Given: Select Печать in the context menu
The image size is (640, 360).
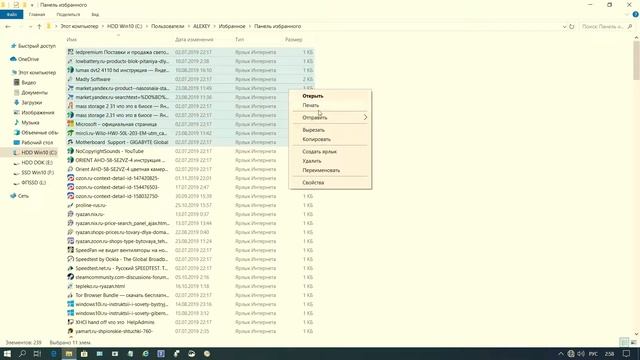Looking at the screenshot, I should click(x=311, y=105).
